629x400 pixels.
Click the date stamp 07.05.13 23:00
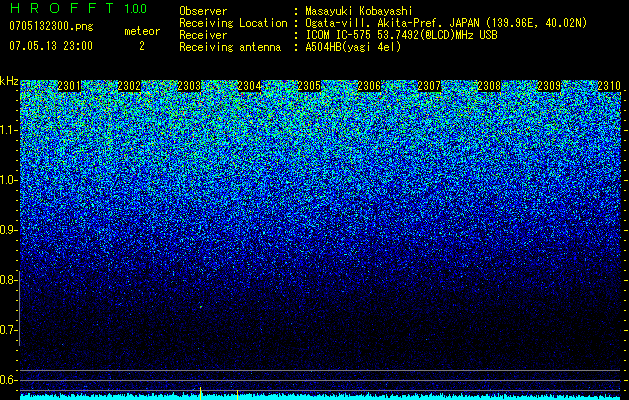pyautogui.click(x=51, y=45)
